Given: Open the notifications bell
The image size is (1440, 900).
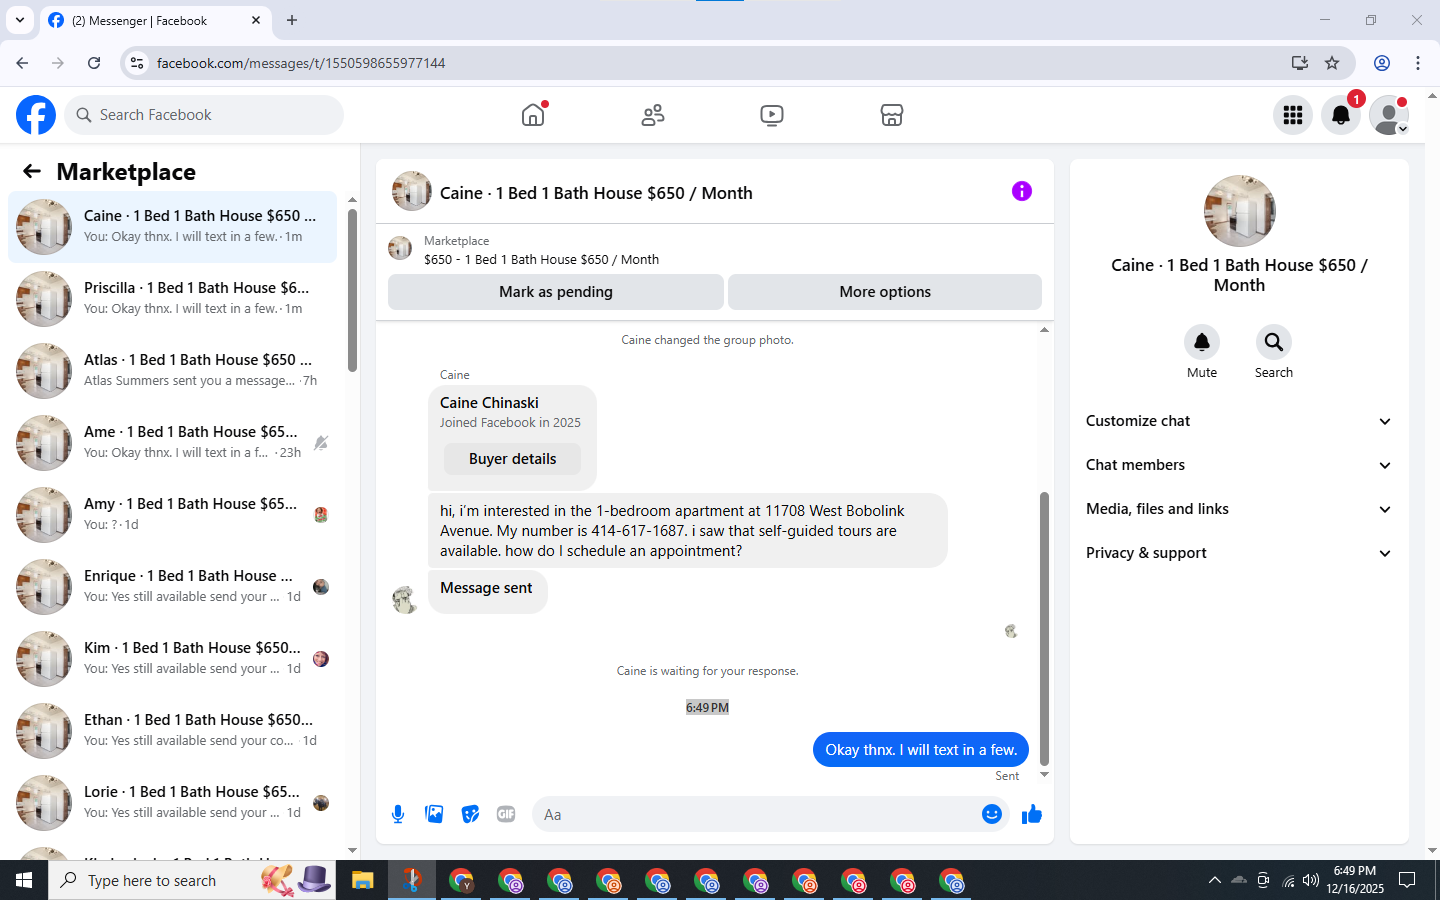Looking at the screenshot, I should coord(1341,115).
